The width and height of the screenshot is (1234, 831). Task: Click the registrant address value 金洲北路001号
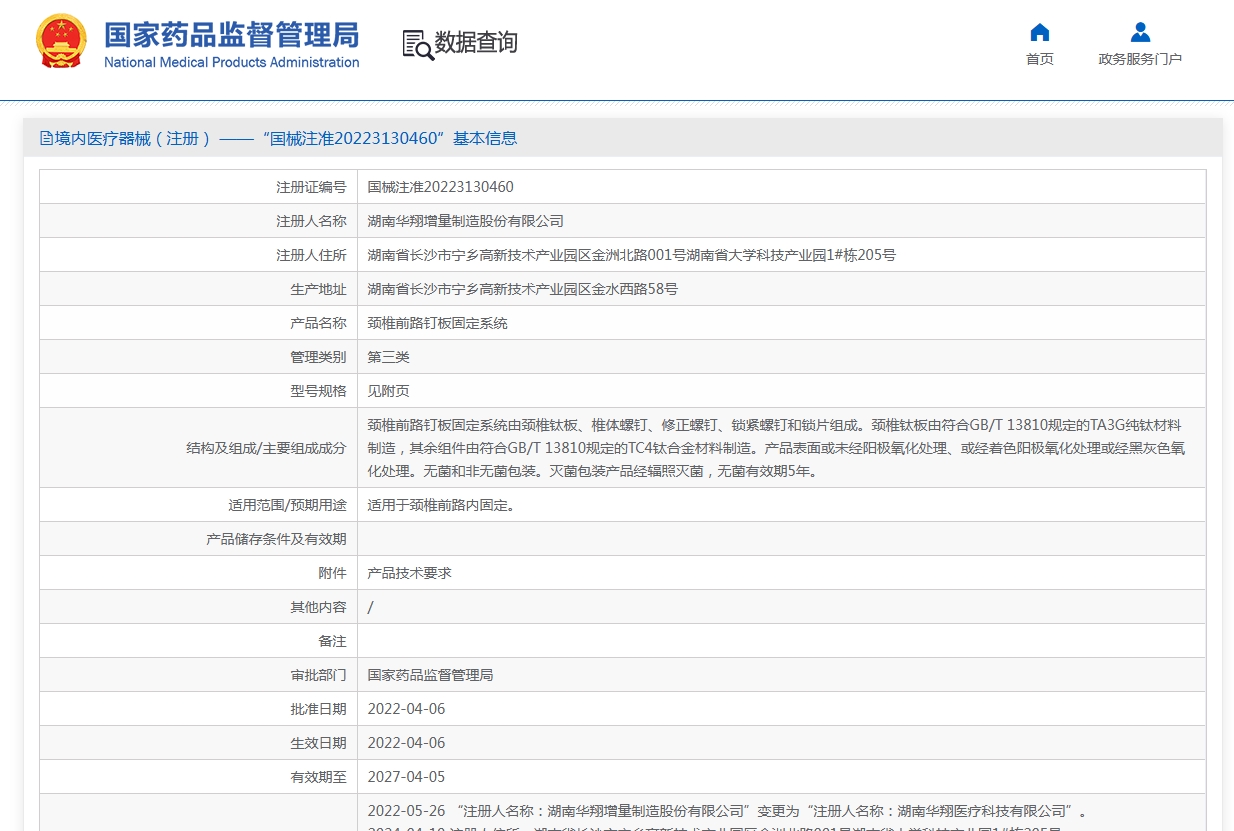(631, 255)
